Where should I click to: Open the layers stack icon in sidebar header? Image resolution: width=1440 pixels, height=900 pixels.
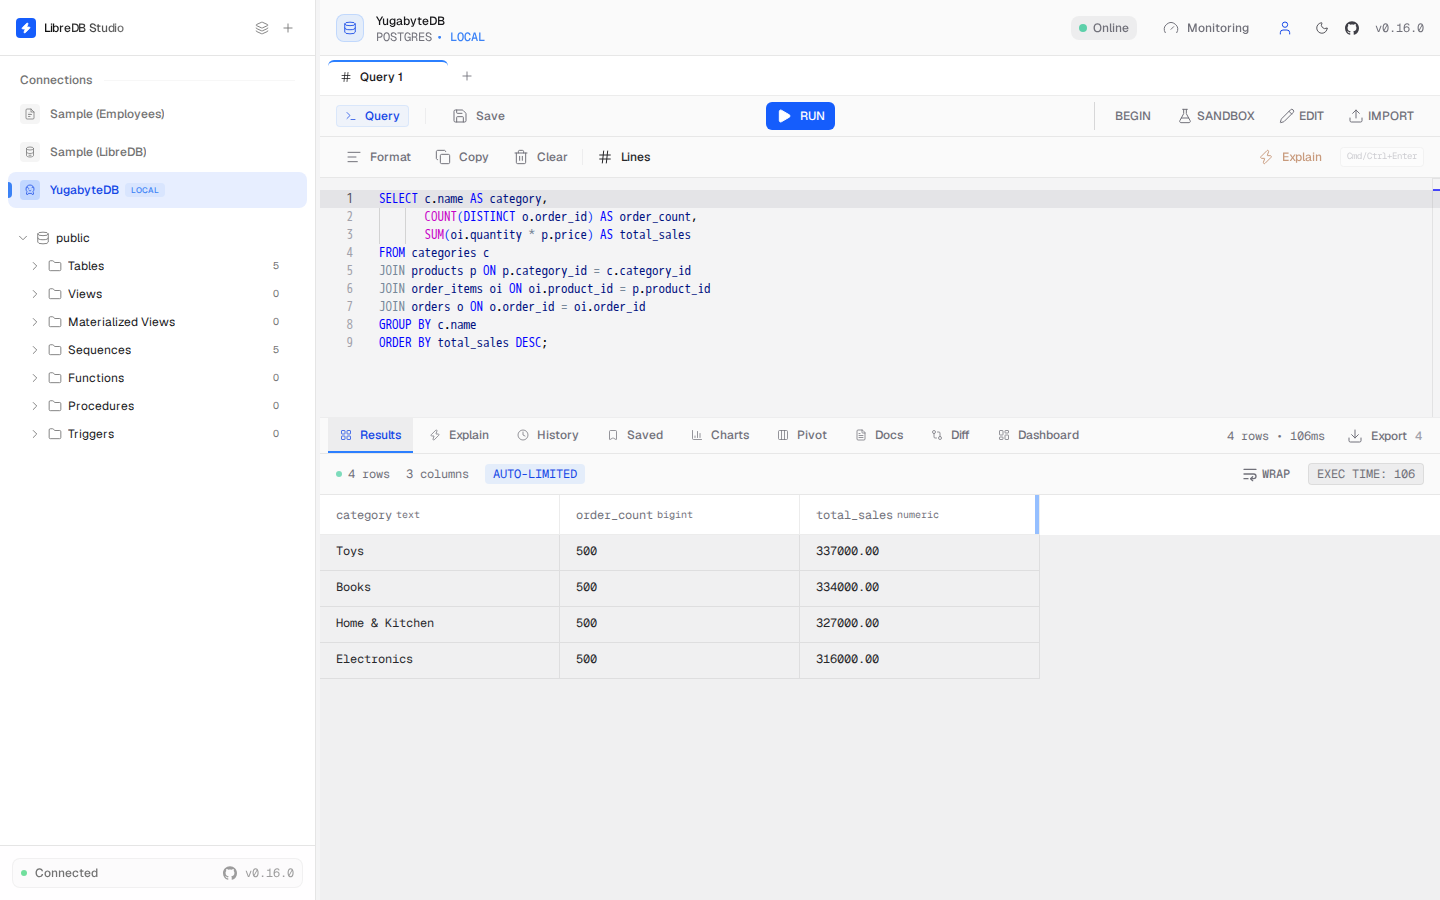pos(262,28)
